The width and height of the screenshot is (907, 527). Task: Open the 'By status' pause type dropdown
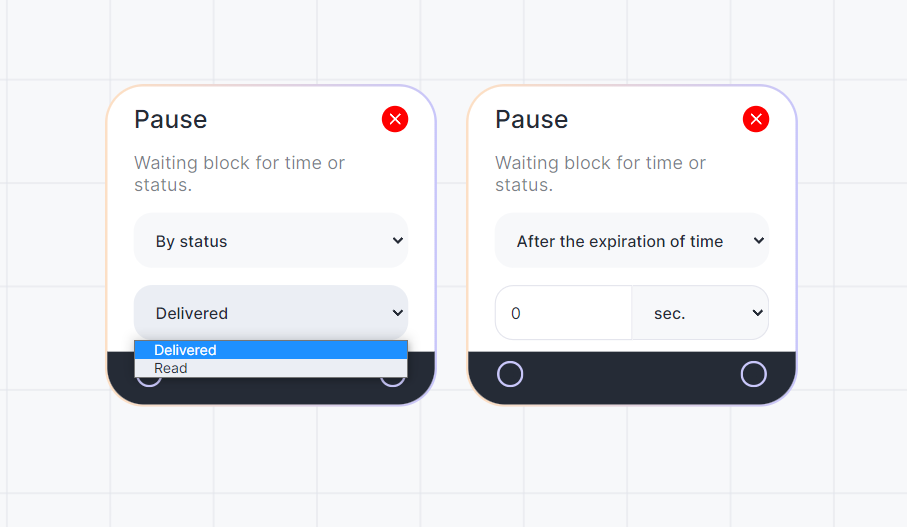(x=271, y=241)
